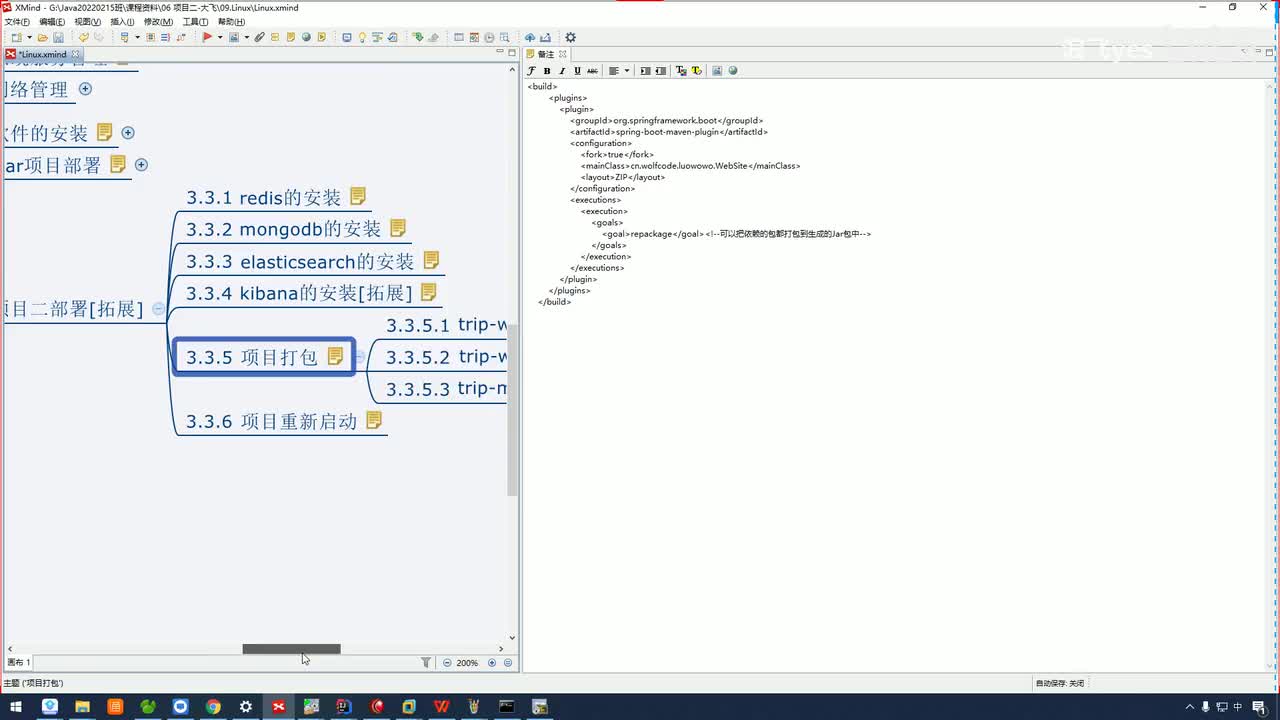The image size is (1280, 720).
Task: Open the 帮助 menu
Action: tap(231, 22)
